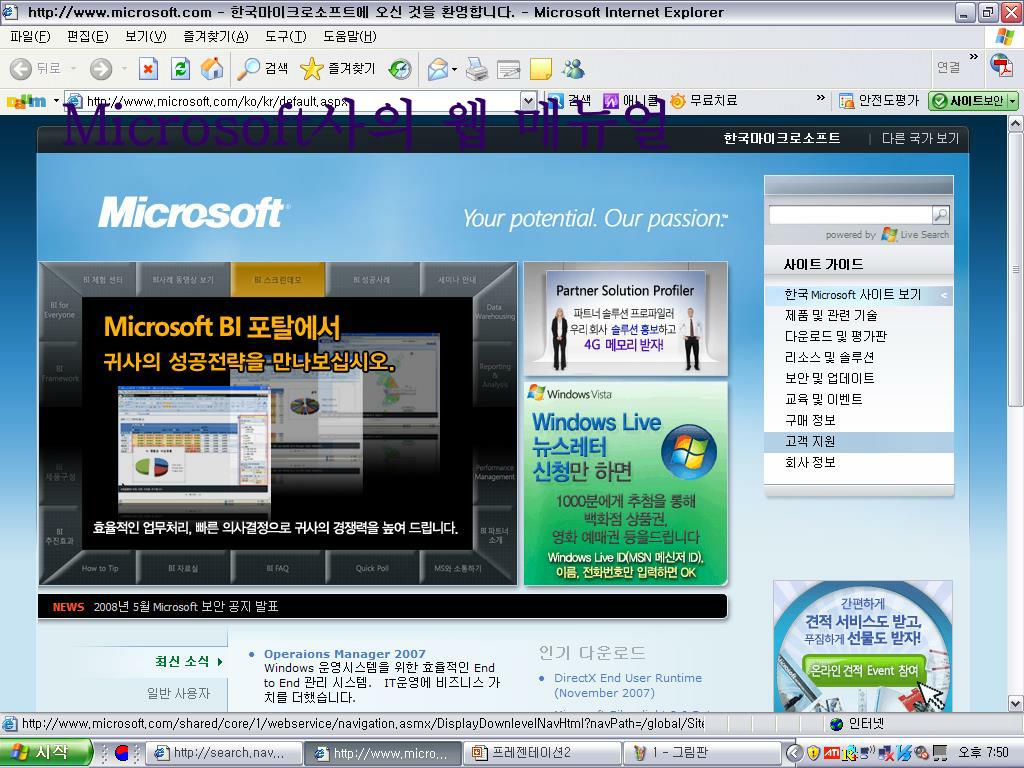The width and height of the screenshot is (1024, 768).
Task: Go to the home page via house icon
Action: click(x=212, y=69)
